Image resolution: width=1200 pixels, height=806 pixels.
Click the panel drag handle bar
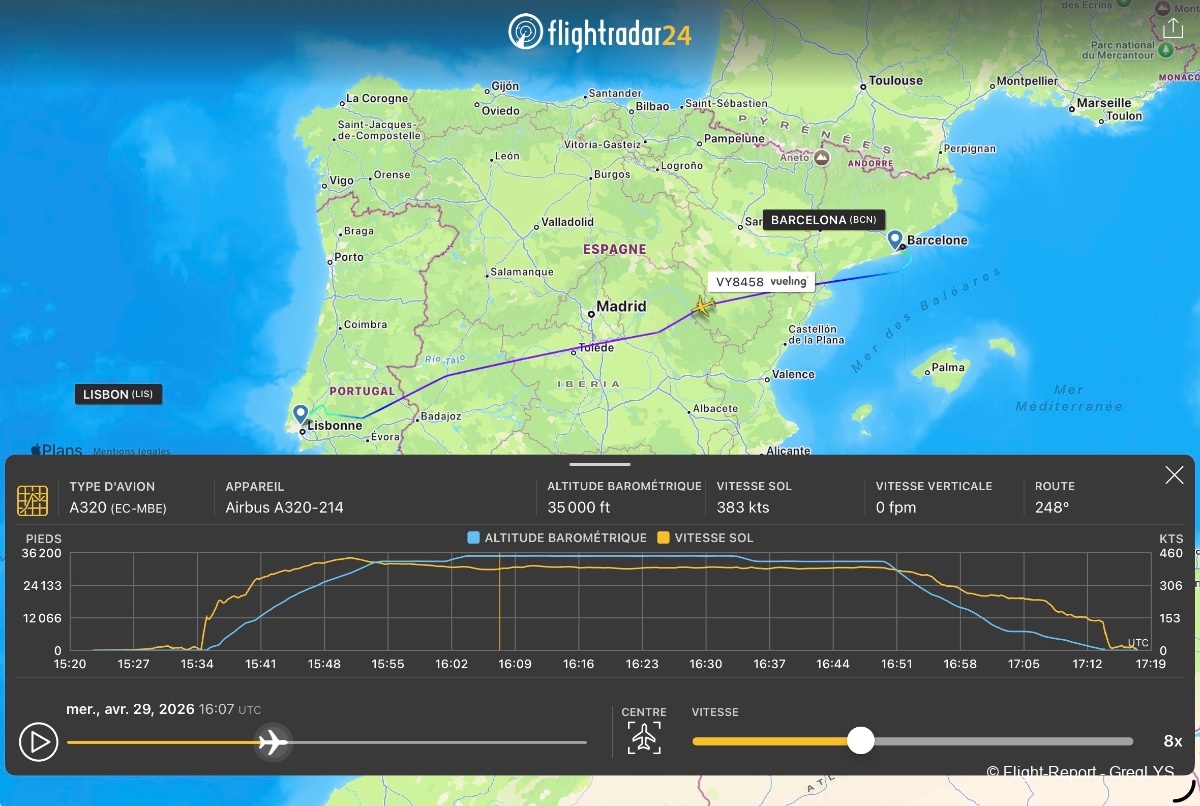(600, 464)
